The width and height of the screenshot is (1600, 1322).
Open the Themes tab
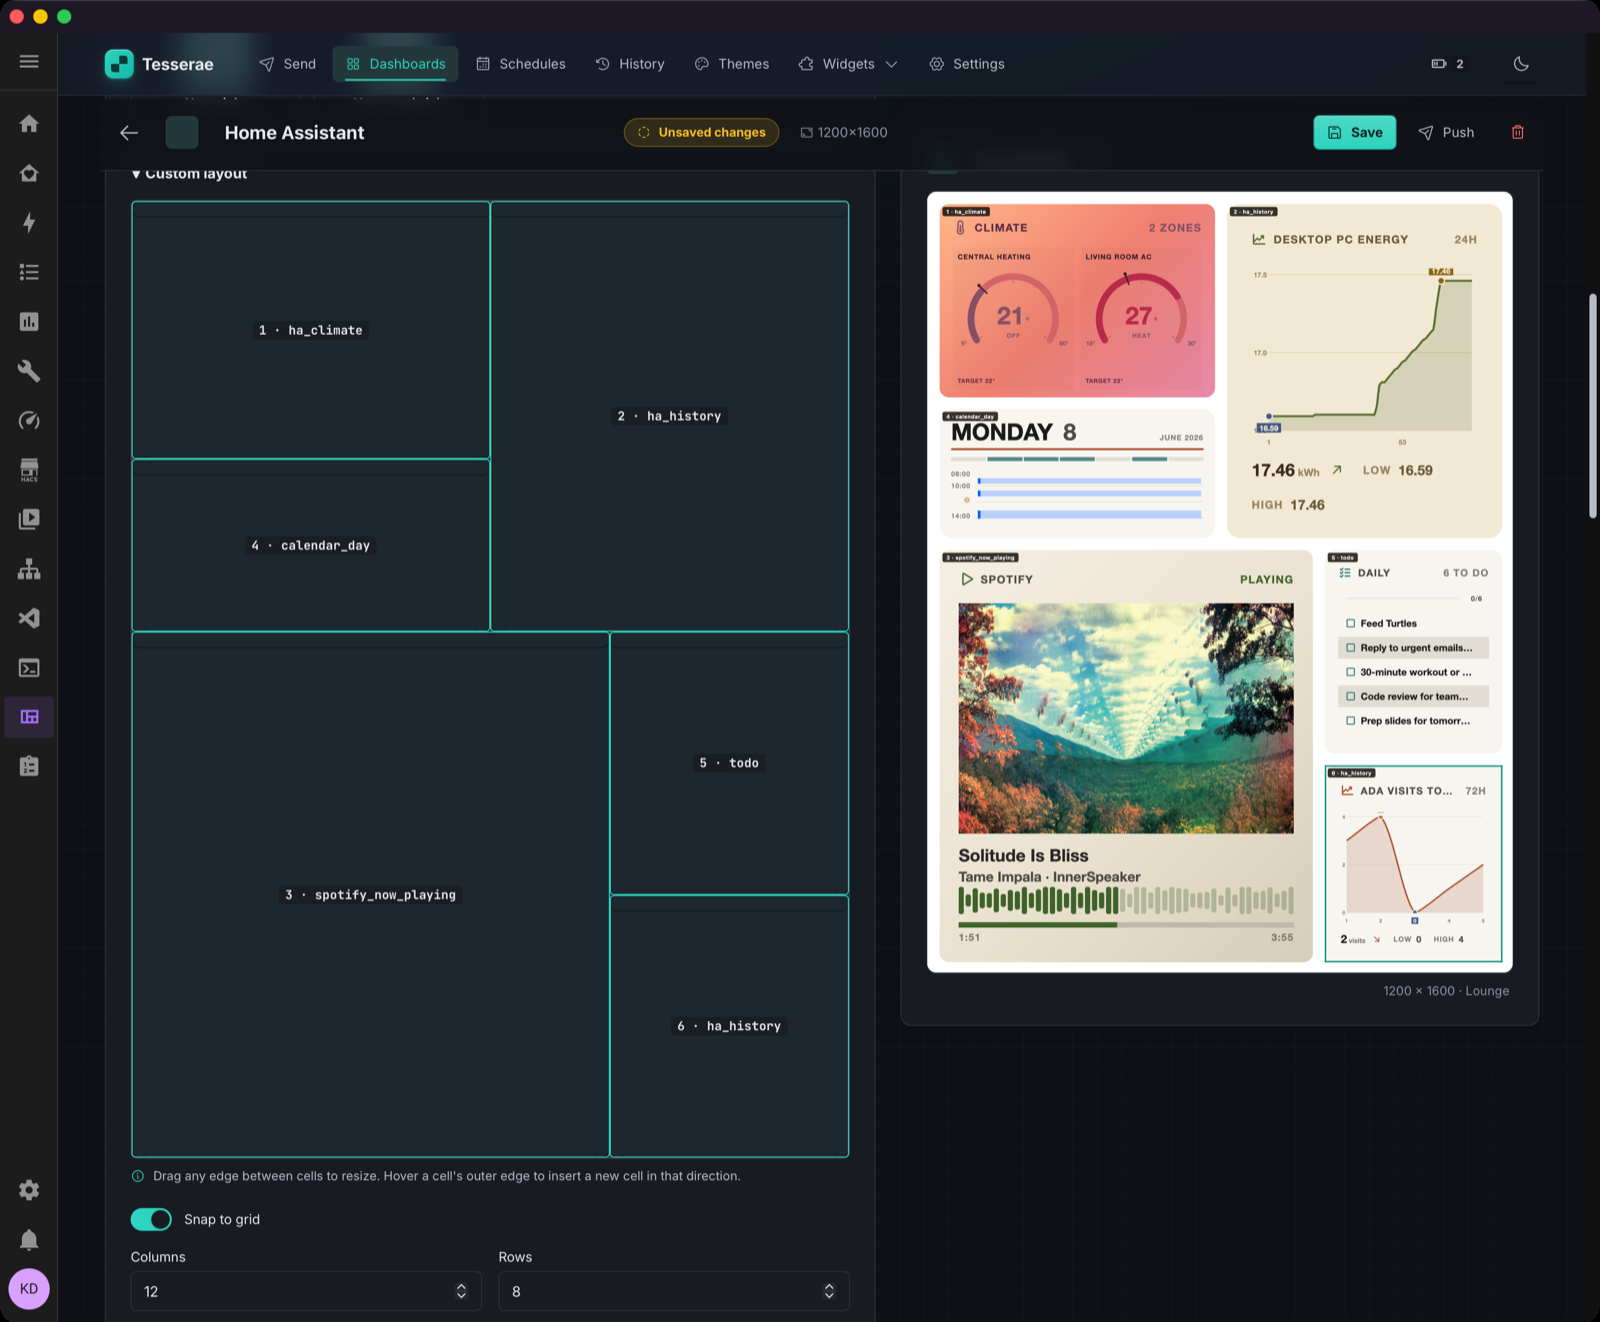[732, 64]
